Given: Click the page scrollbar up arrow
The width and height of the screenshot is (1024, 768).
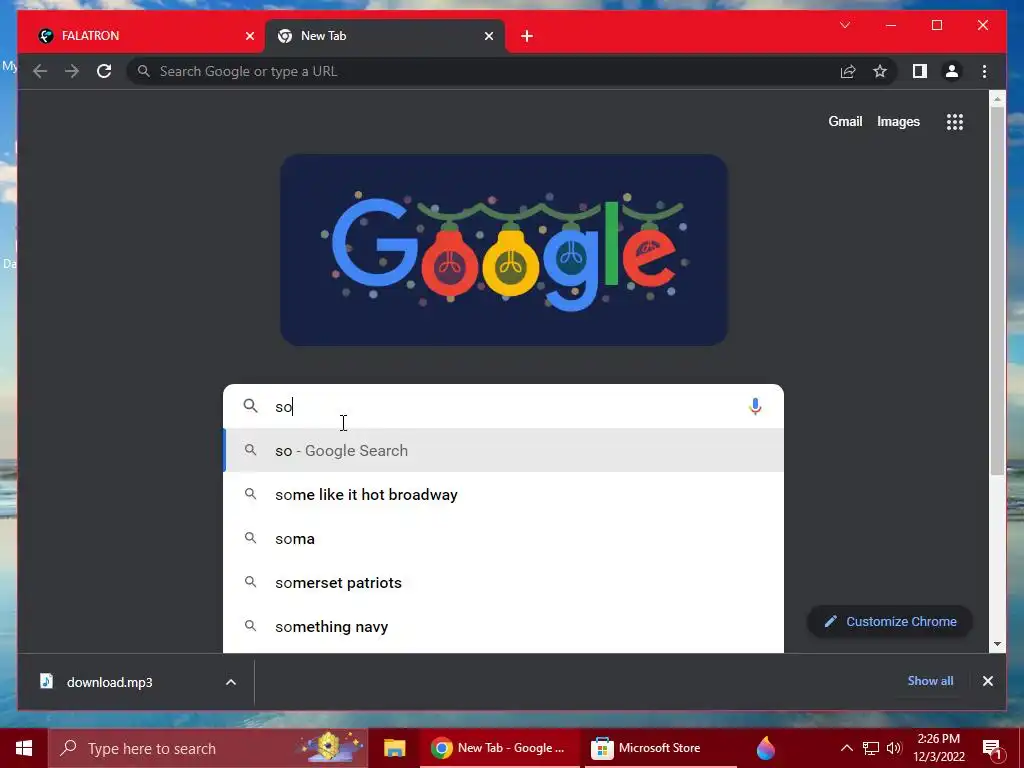Looking at the screenshot, I should (997, 99).
